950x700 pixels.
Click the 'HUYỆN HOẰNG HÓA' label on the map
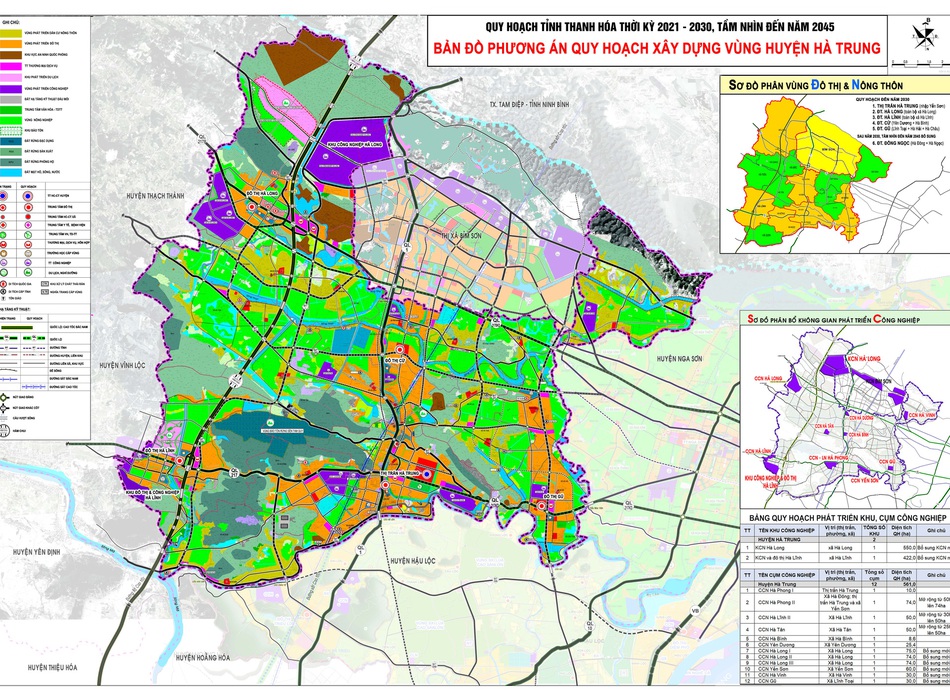tap(203, 658)
